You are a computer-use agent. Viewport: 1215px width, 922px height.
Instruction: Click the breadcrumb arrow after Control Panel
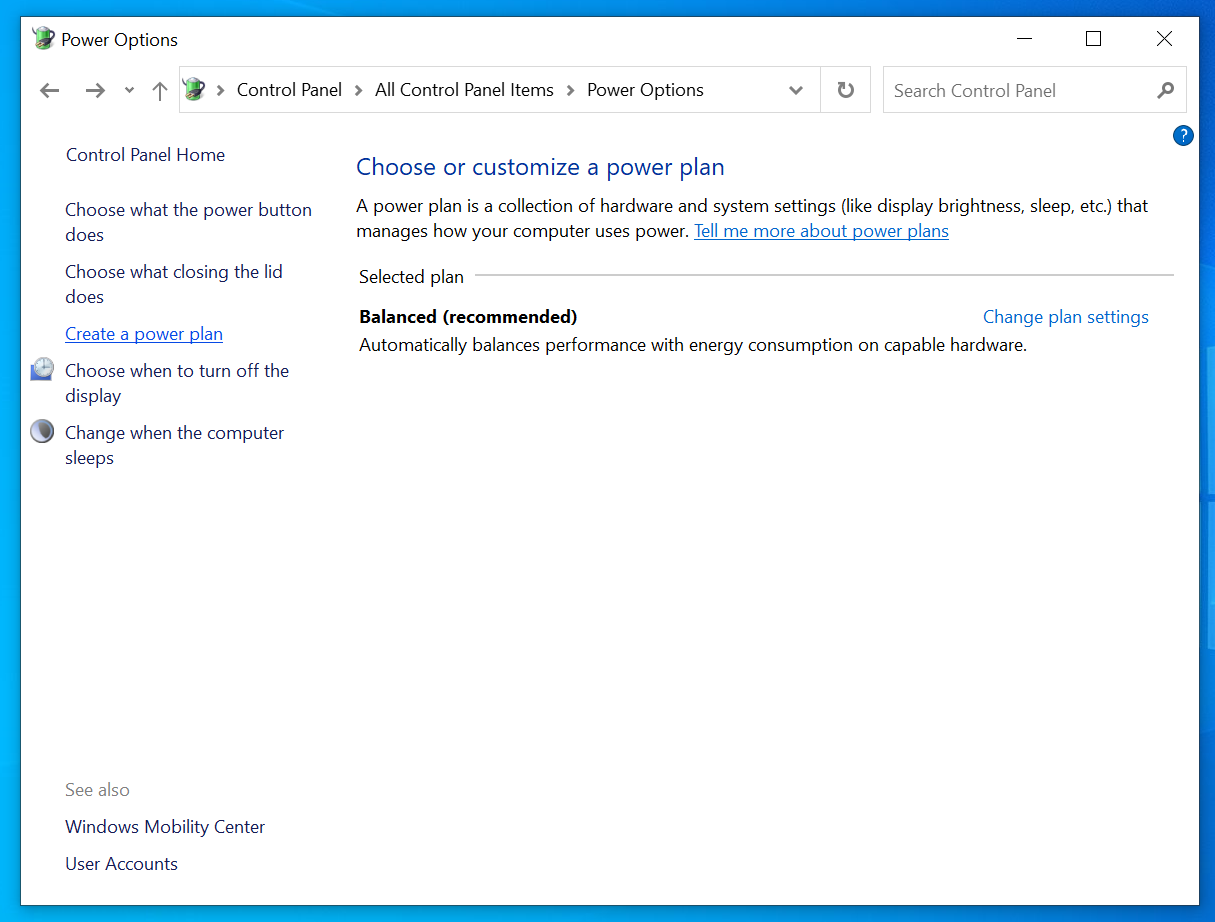point(357,89)
